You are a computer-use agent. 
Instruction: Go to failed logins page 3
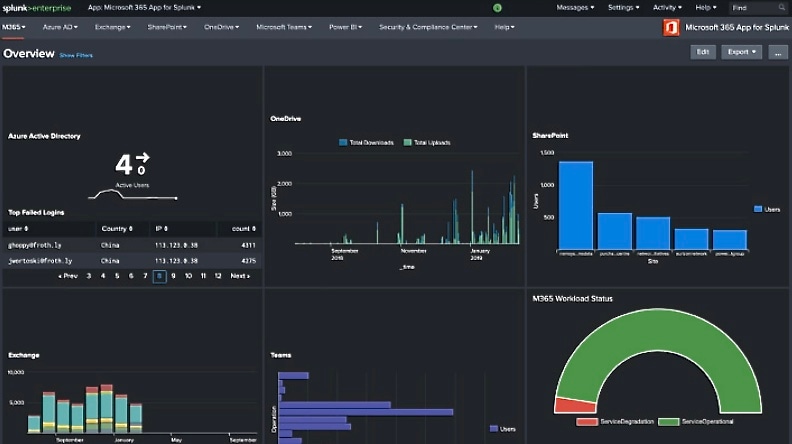pos(89,276)
